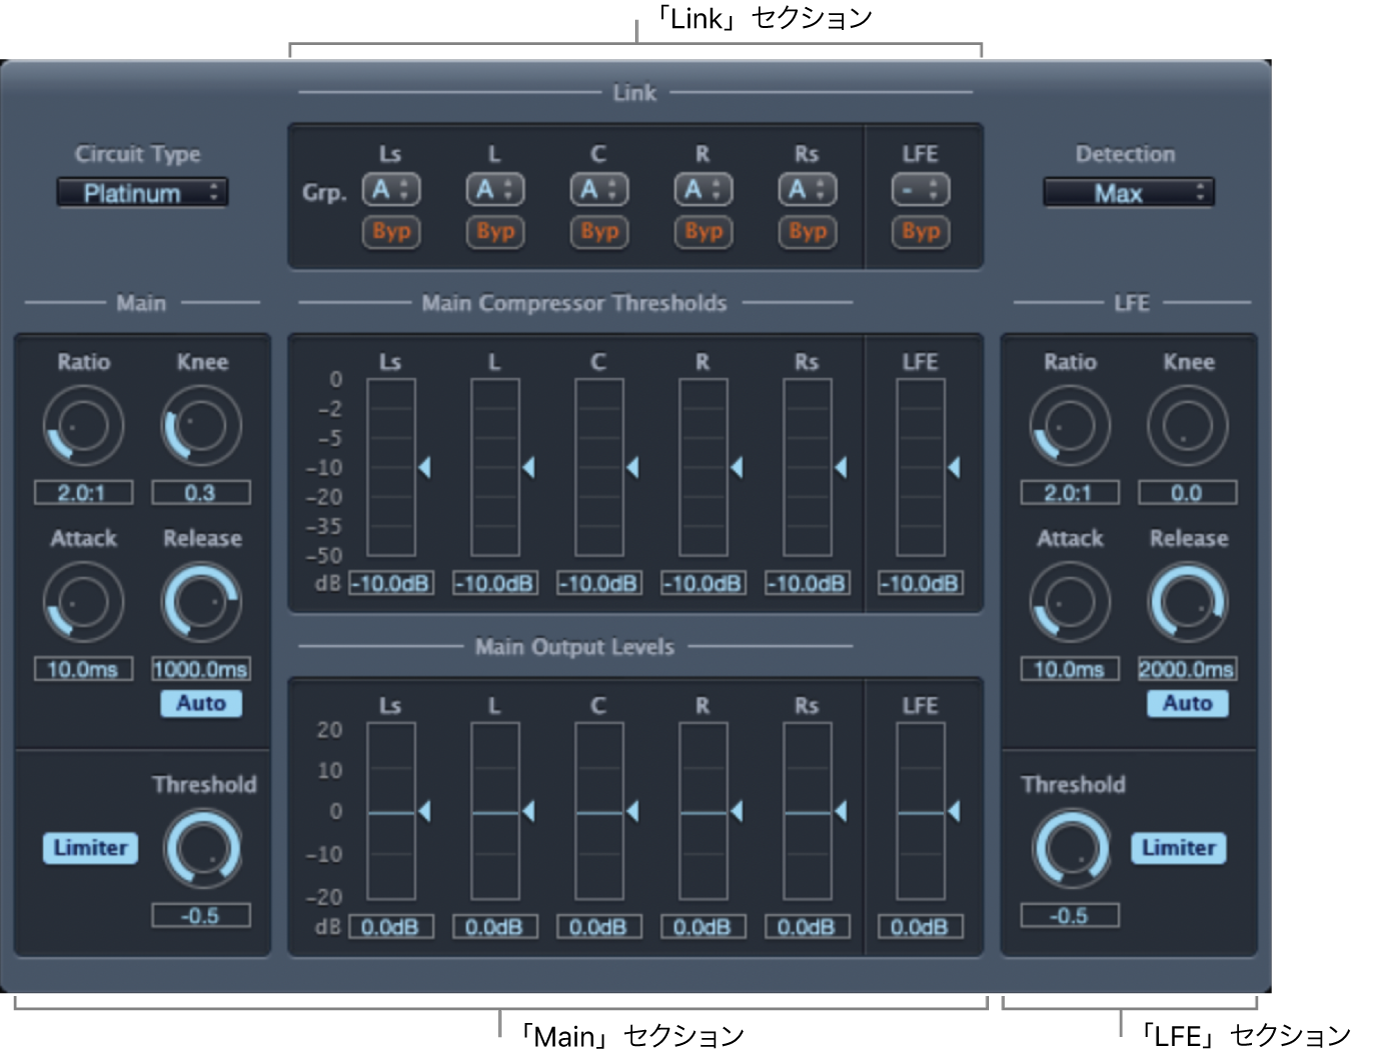Toggle the Limiter in the LFE section

[x=1178, y=848]
